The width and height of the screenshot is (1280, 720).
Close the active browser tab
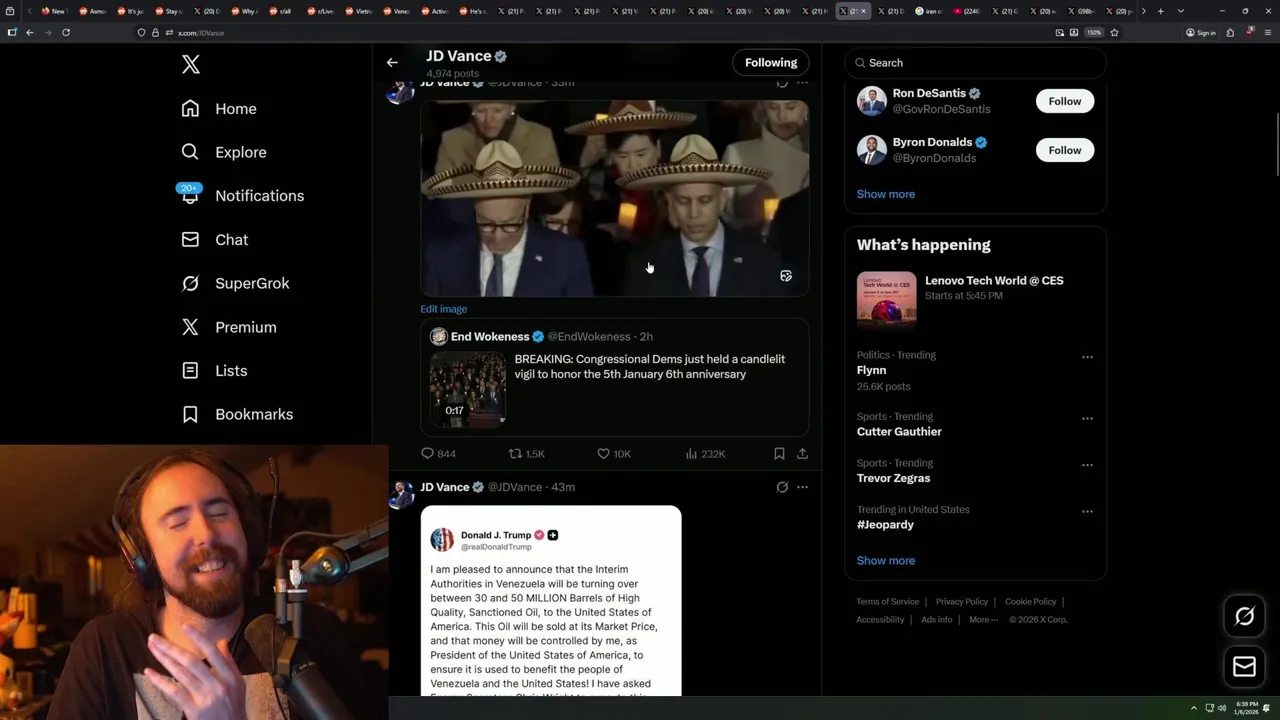click(x=865, y=11)
